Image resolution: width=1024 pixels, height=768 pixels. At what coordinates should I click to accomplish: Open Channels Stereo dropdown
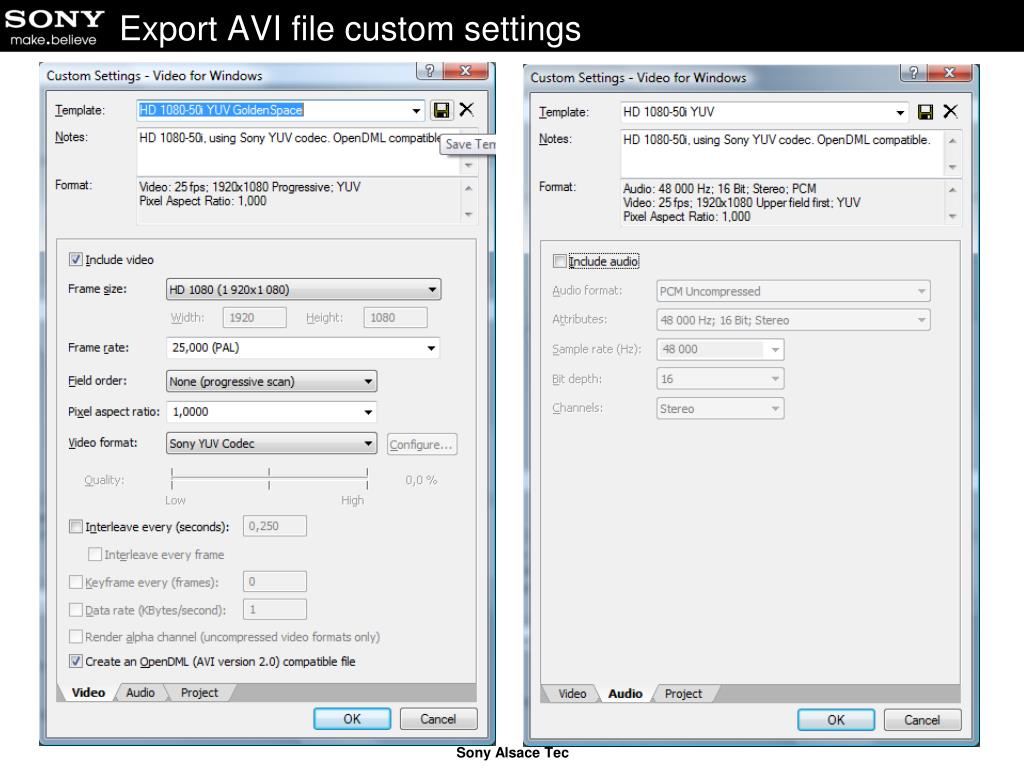(x=720, y=409)
